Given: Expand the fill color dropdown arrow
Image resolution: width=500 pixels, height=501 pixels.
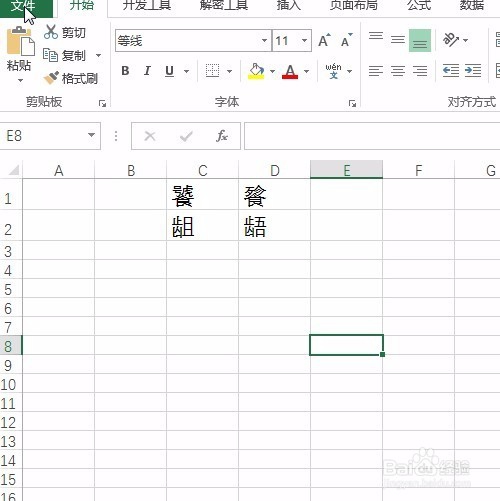Looking at the screenshot, I should [x=272, y=71].
